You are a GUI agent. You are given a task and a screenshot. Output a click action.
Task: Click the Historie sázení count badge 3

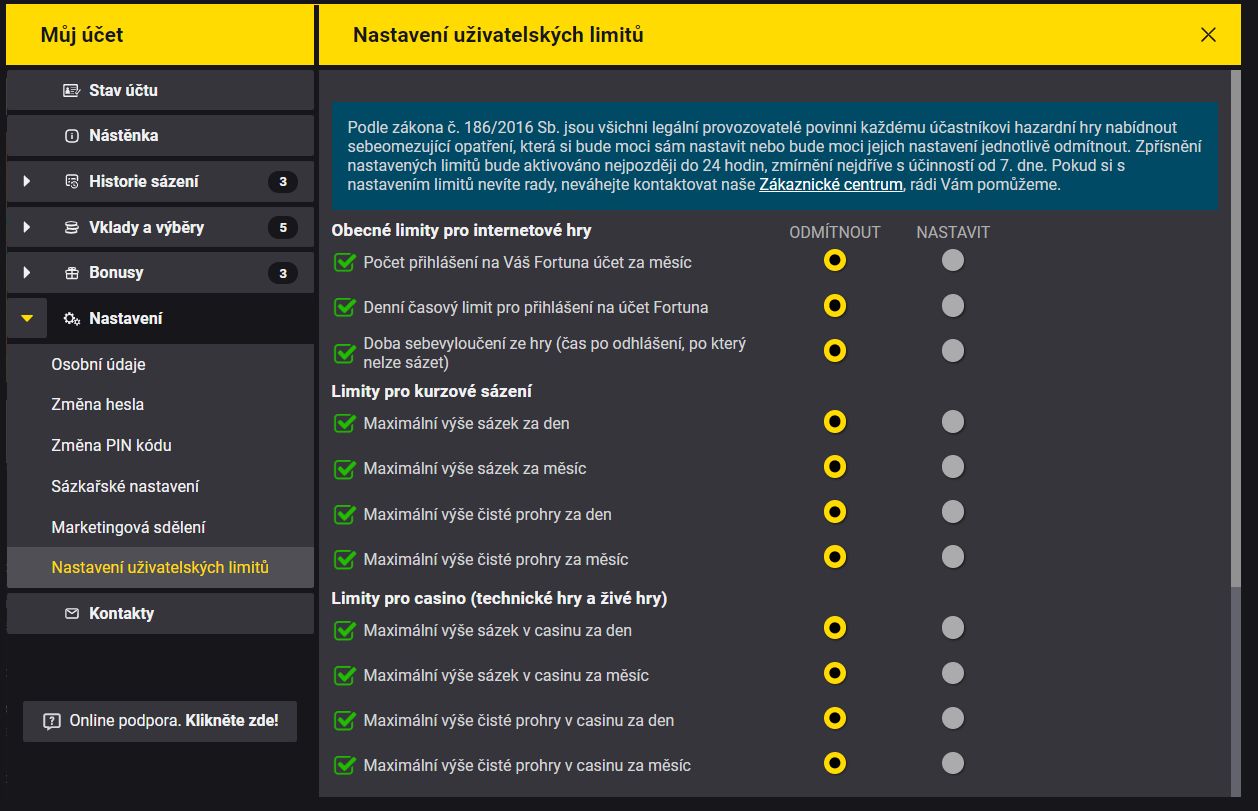[283, 182]
